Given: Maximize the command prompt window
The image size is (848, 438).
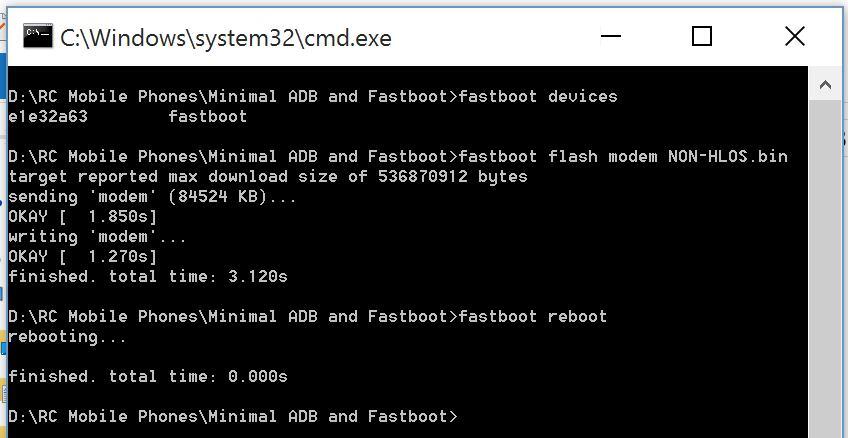Looking at the screenshot, I should [702, 37].
